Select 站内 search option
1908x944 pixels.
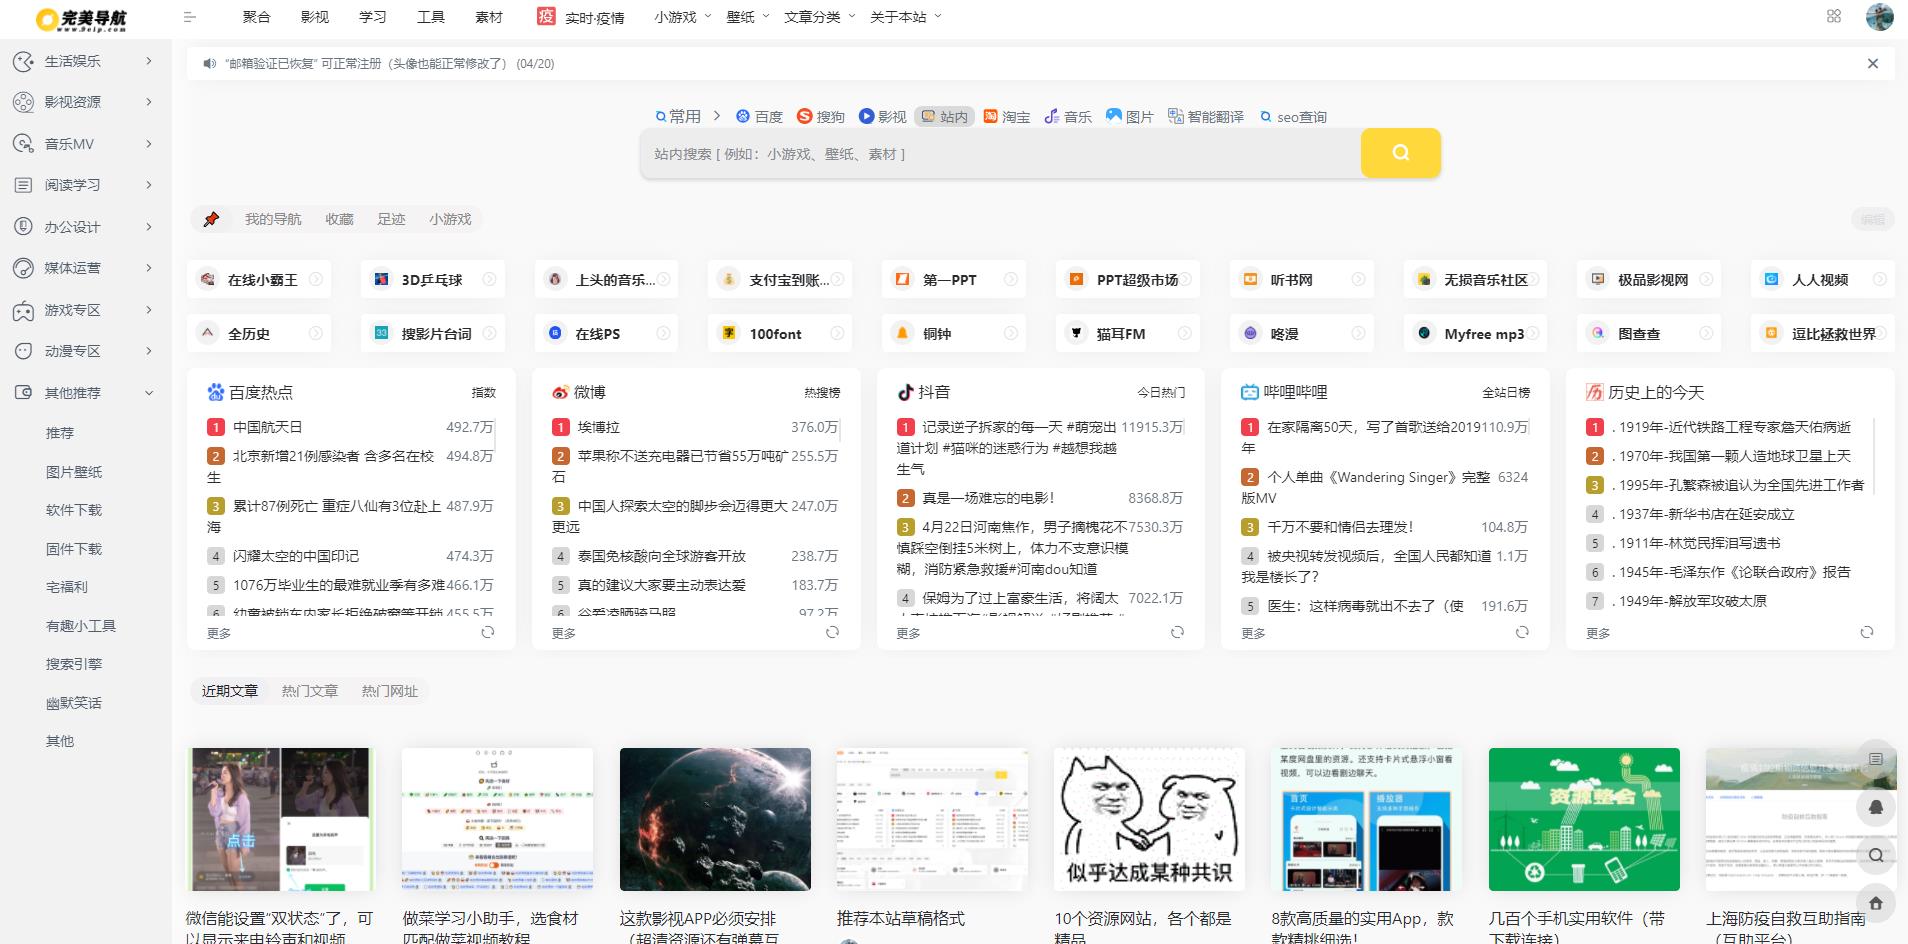click(945, 116)
